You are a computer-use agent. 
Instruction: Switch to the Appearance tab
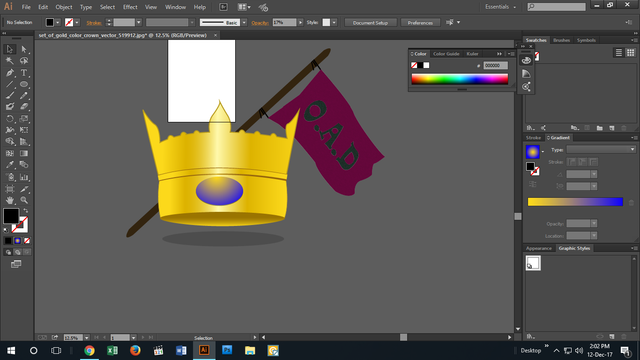click(x=539, y=248)
